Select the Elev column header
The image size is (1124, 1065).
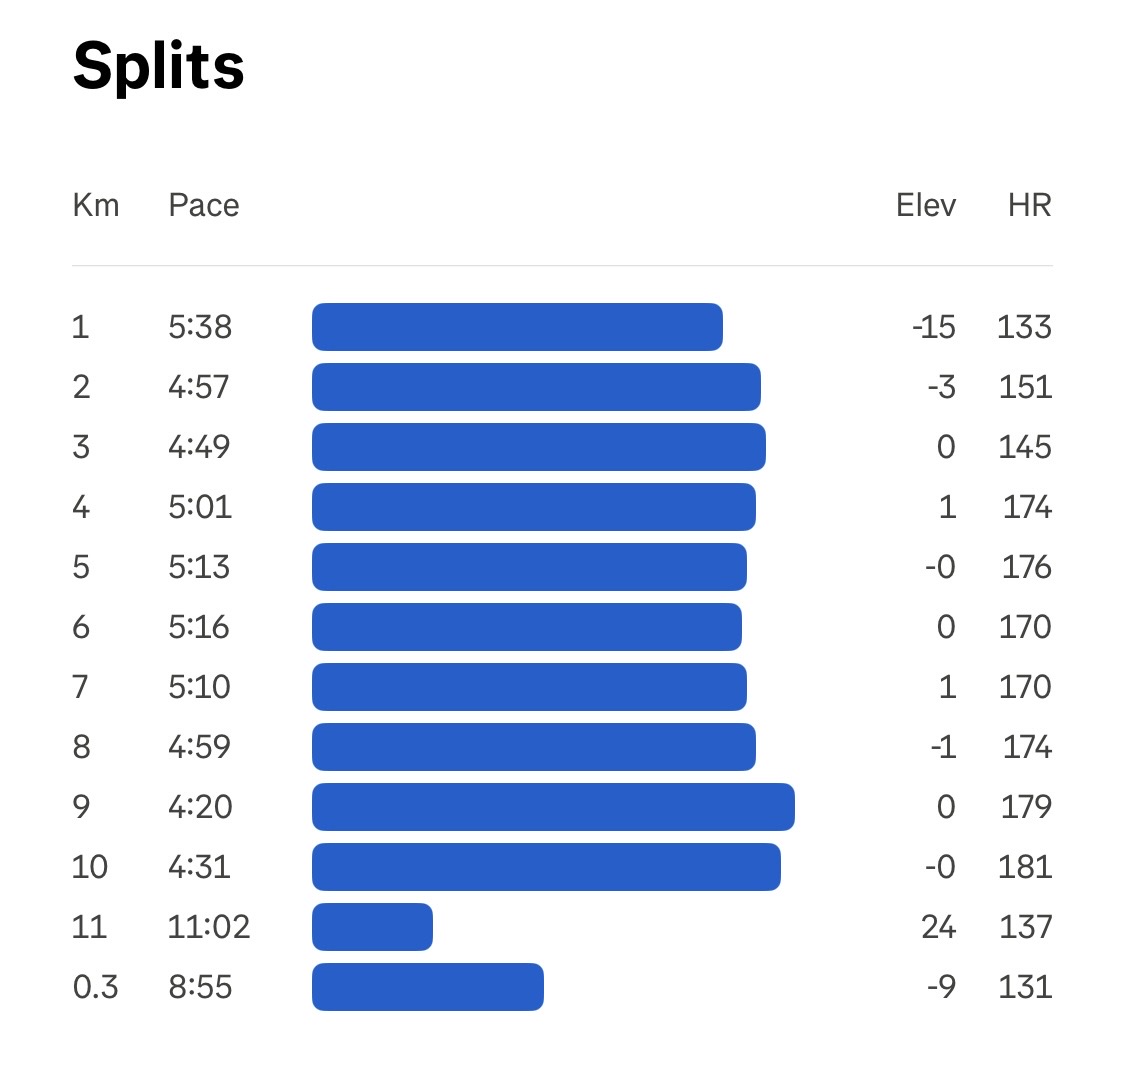point(925,206)
